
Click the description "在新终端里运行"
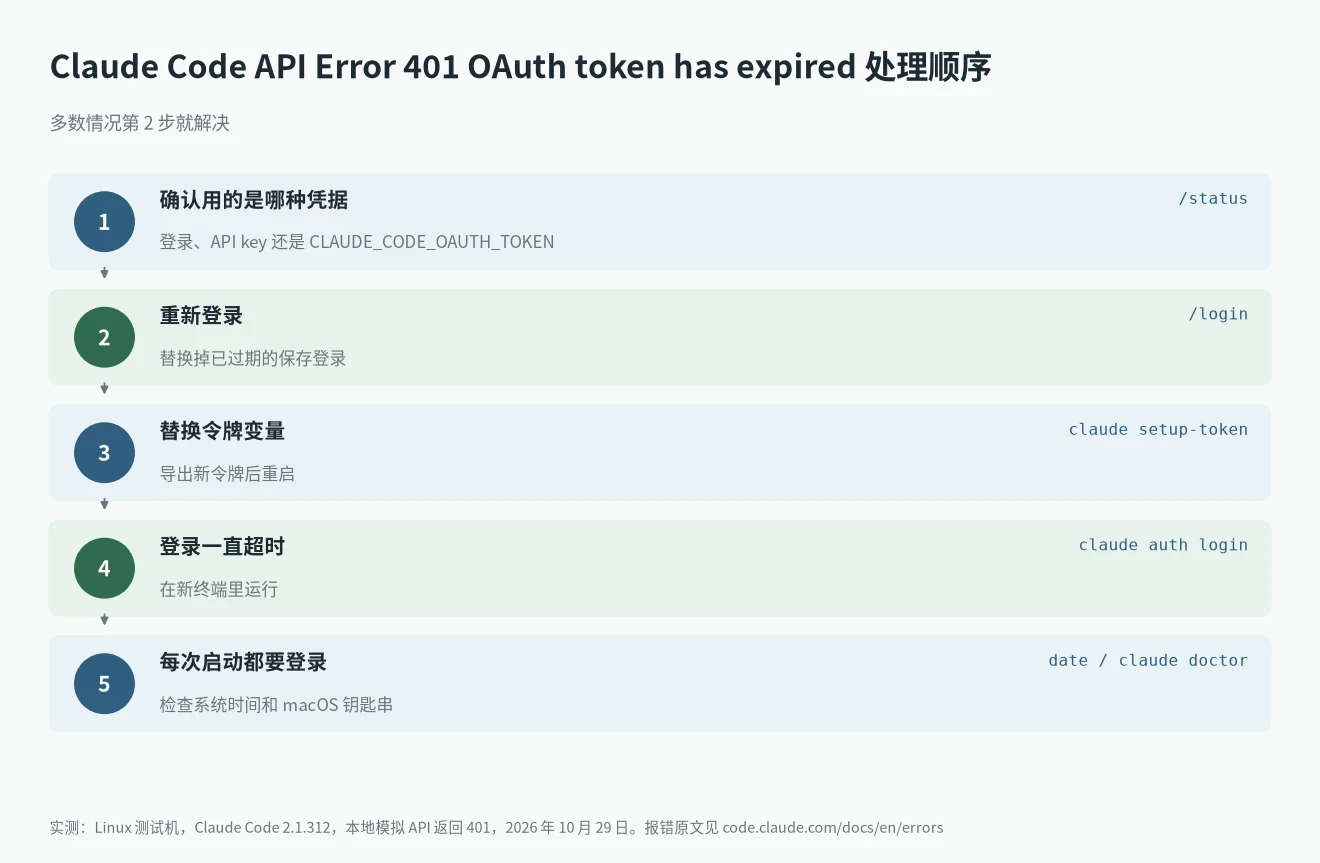tap(219, 589)
